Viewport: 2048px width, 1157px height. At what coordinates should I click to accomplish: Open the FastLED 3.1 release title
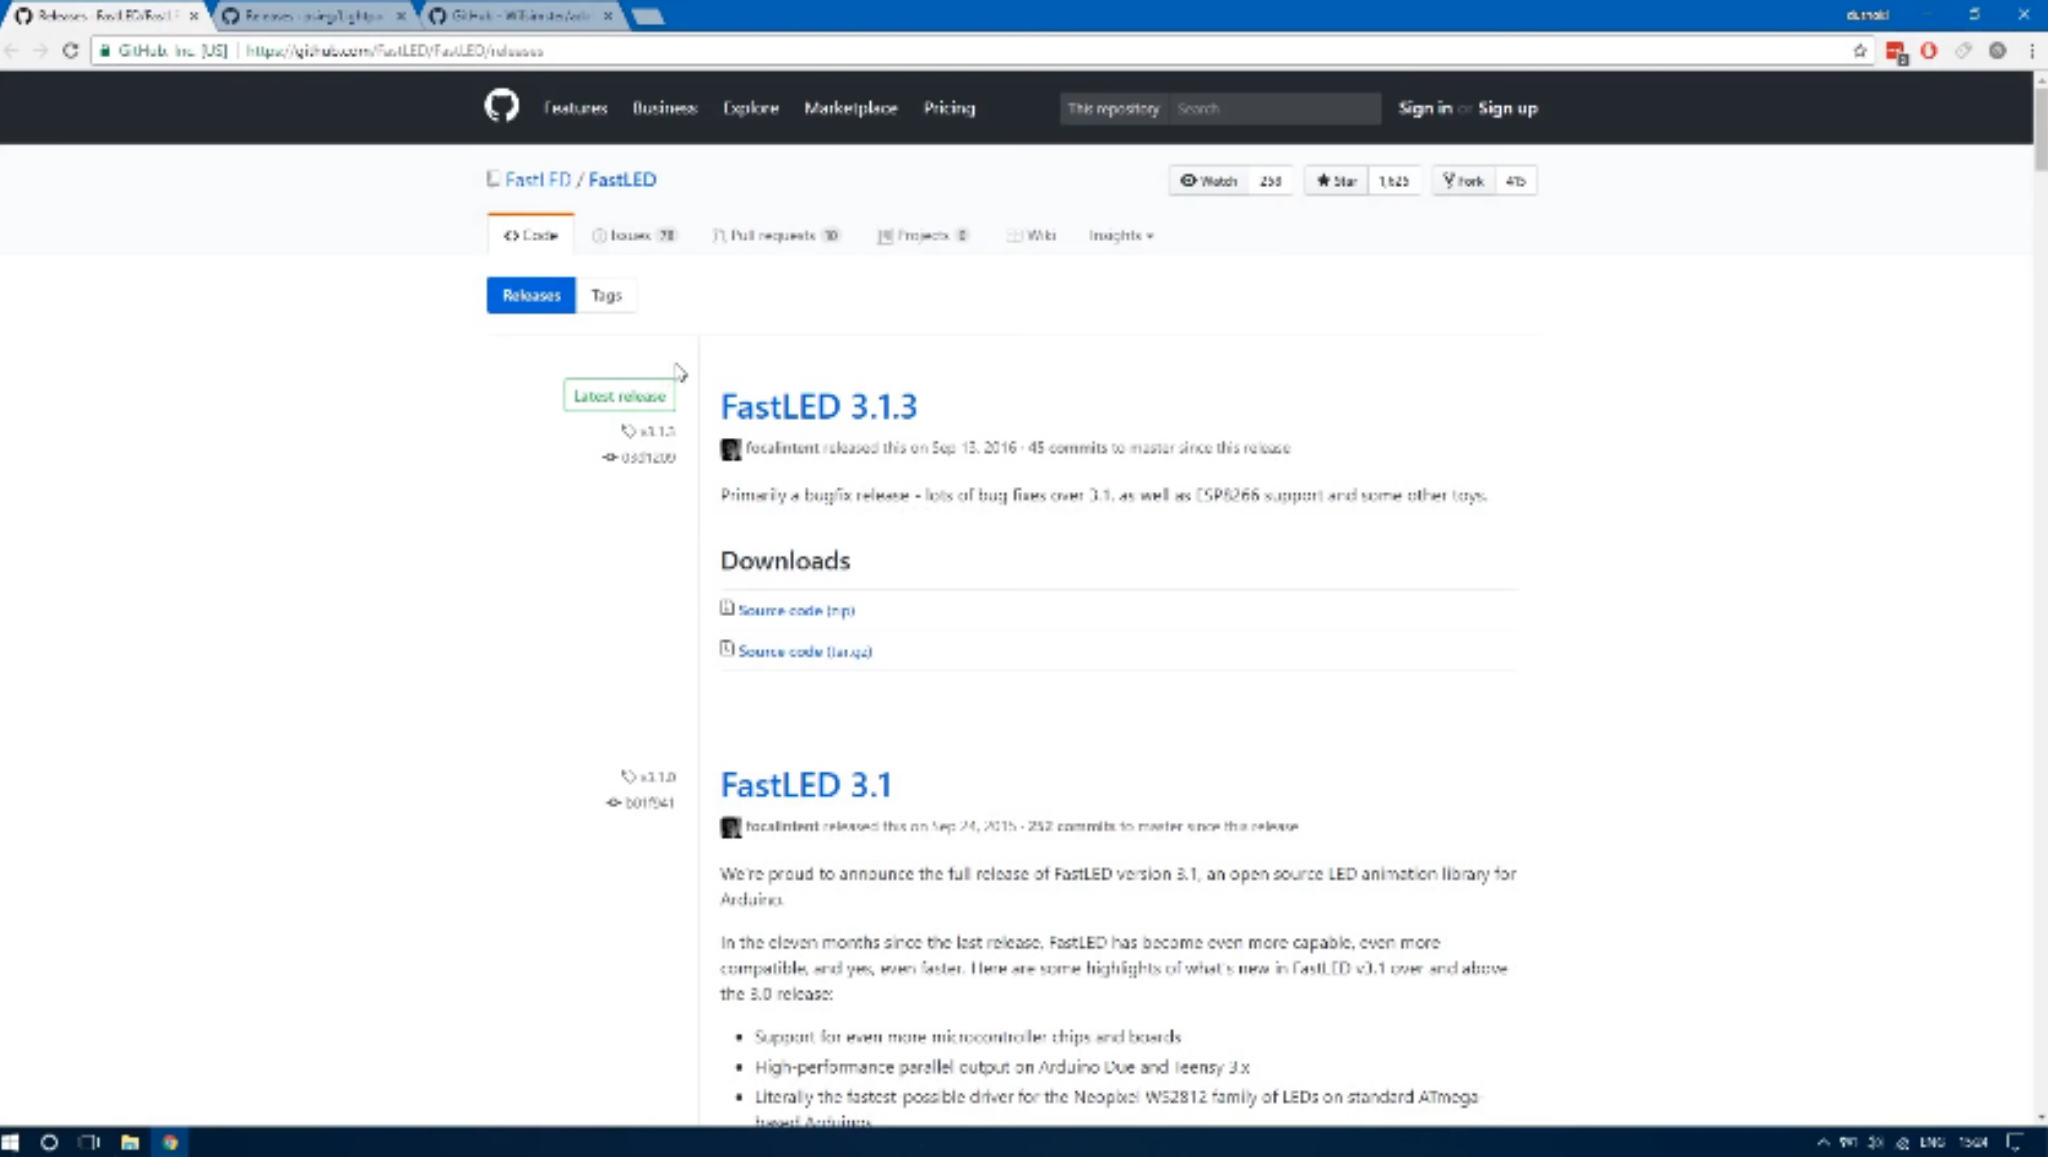[x=805, y=785]
